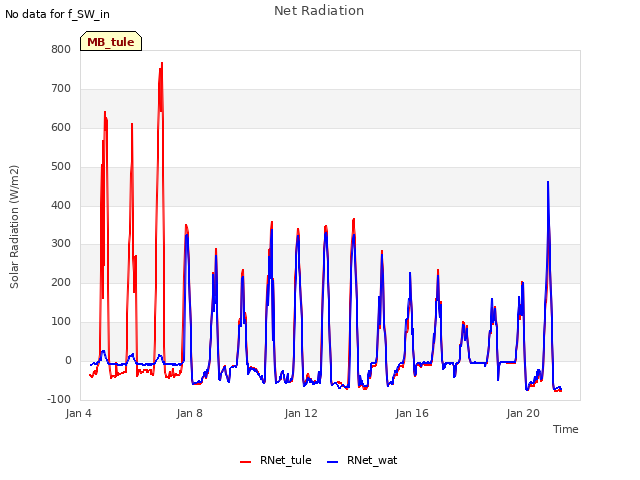Click the Jan 8 x-axis label
This screenshot has width=640, height=480.
click(189, 413)
